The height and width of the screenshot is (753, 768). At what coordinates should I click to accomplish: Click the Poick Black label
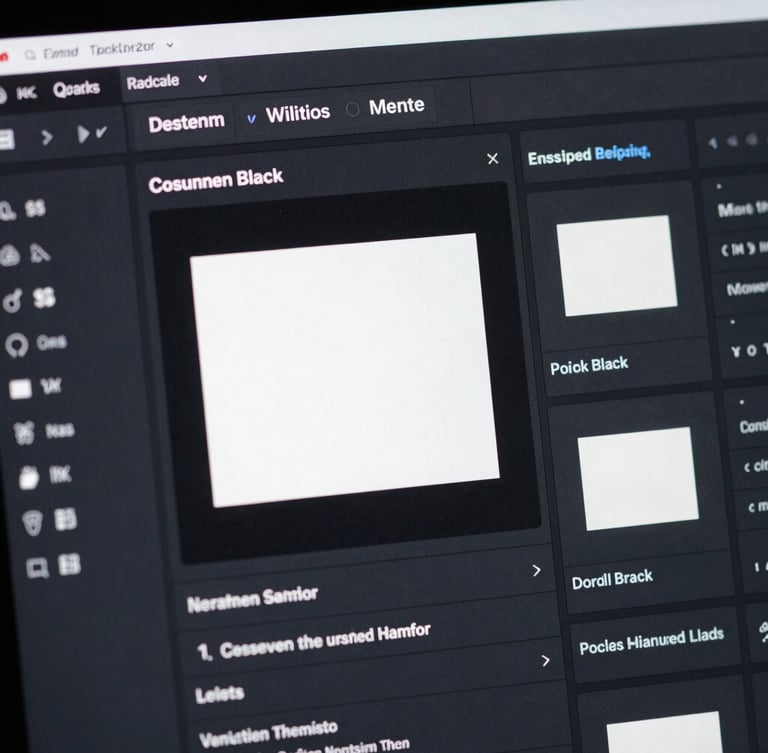[x=589, y=365]
